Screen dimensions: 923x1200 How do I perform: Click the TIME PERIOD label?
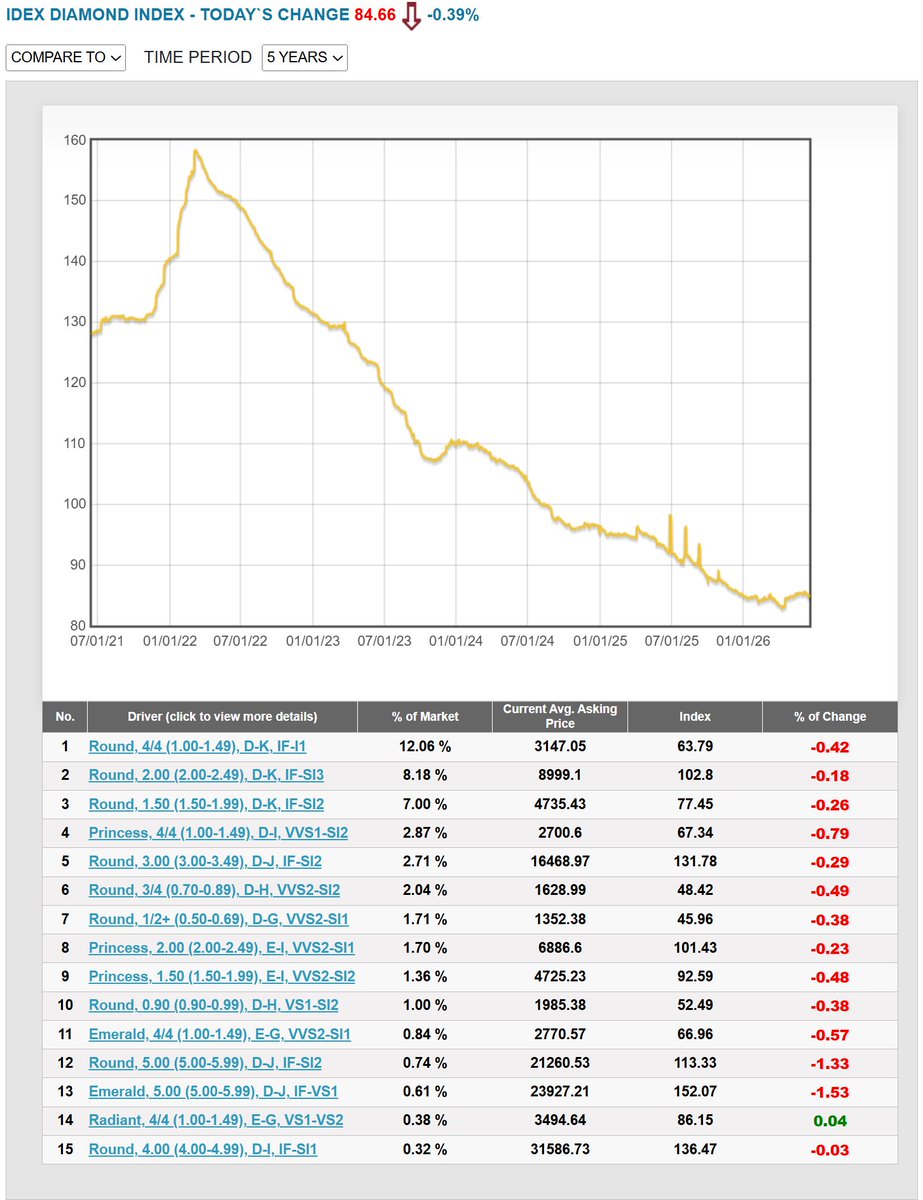pos(198,57)
